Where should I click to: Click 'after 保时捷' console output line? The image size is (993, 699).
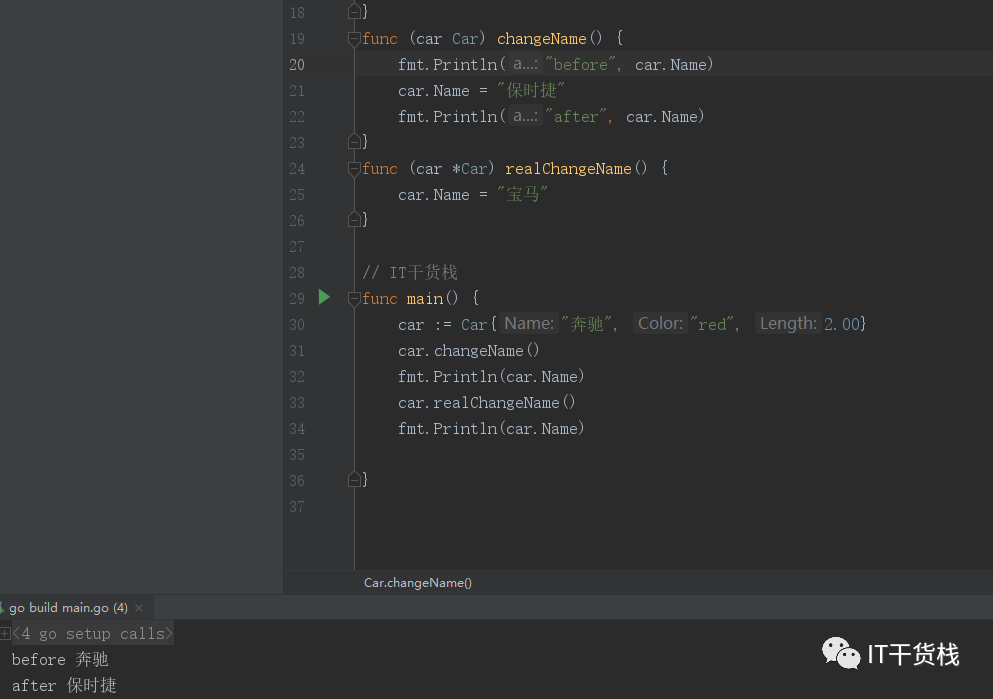(x=64, y=685)
